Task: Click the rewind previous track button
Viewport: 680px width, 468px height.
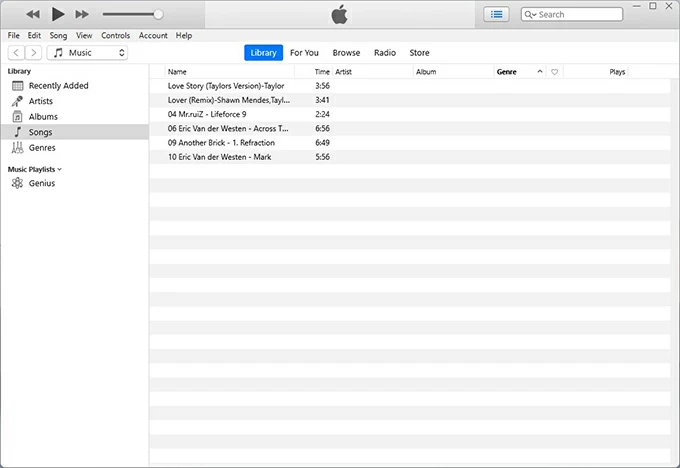Action: (33, 14)
